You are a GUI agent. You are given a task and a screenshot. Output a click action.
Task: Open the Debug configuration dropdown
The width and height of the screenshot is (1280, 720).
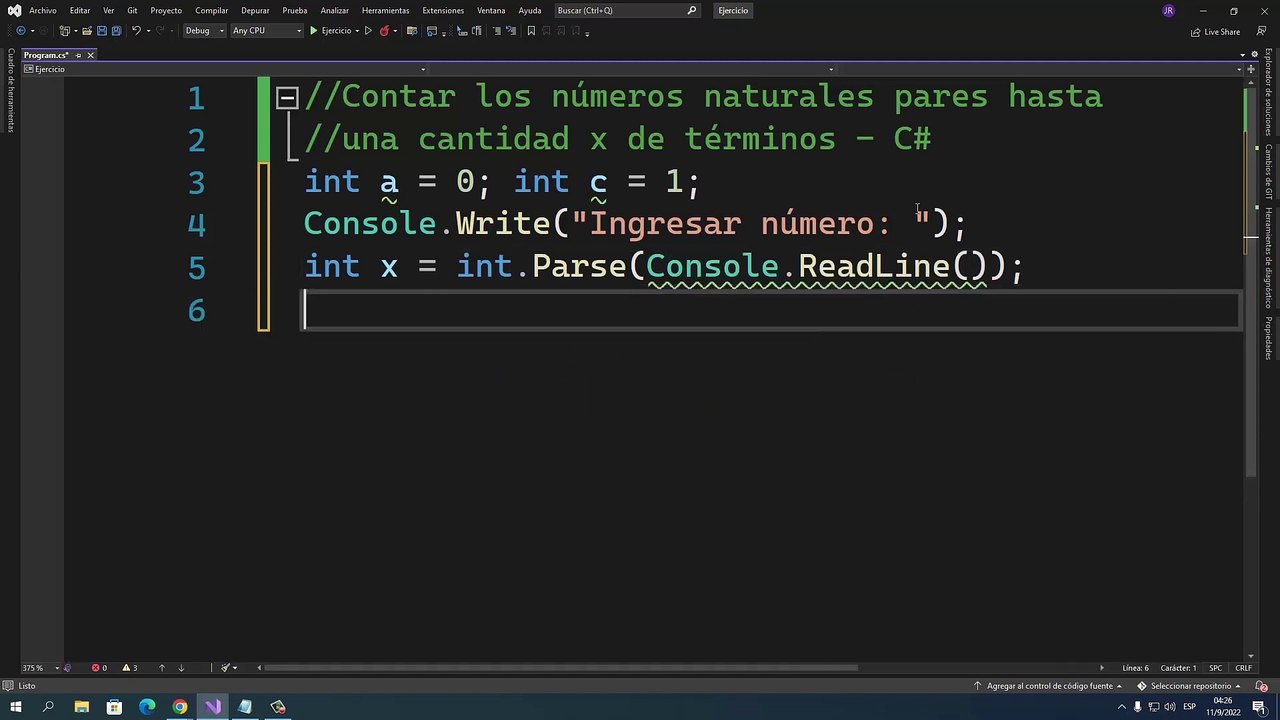click(x=205, y=31)
